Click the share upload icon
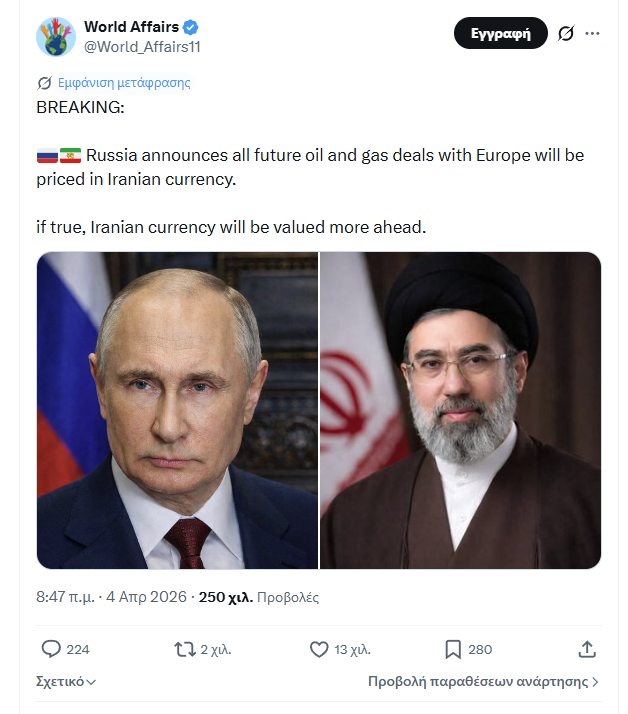 tap(587, 649)
